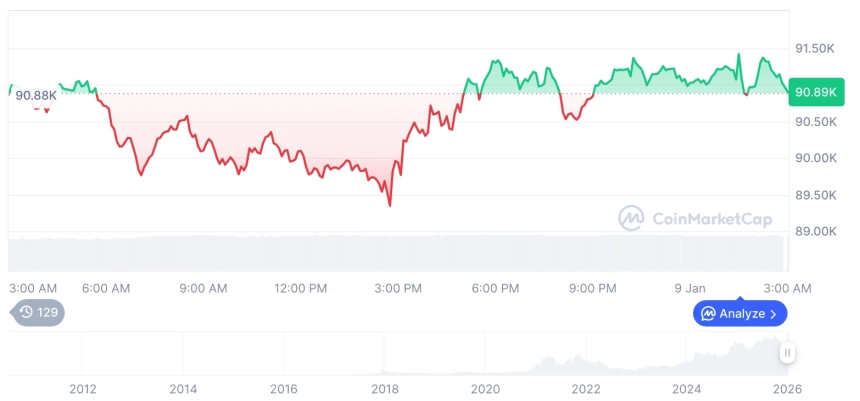Viewport: 860px width, 401px height.
Task: Click the lowest red dip on price chart
Action: [389, 205]
